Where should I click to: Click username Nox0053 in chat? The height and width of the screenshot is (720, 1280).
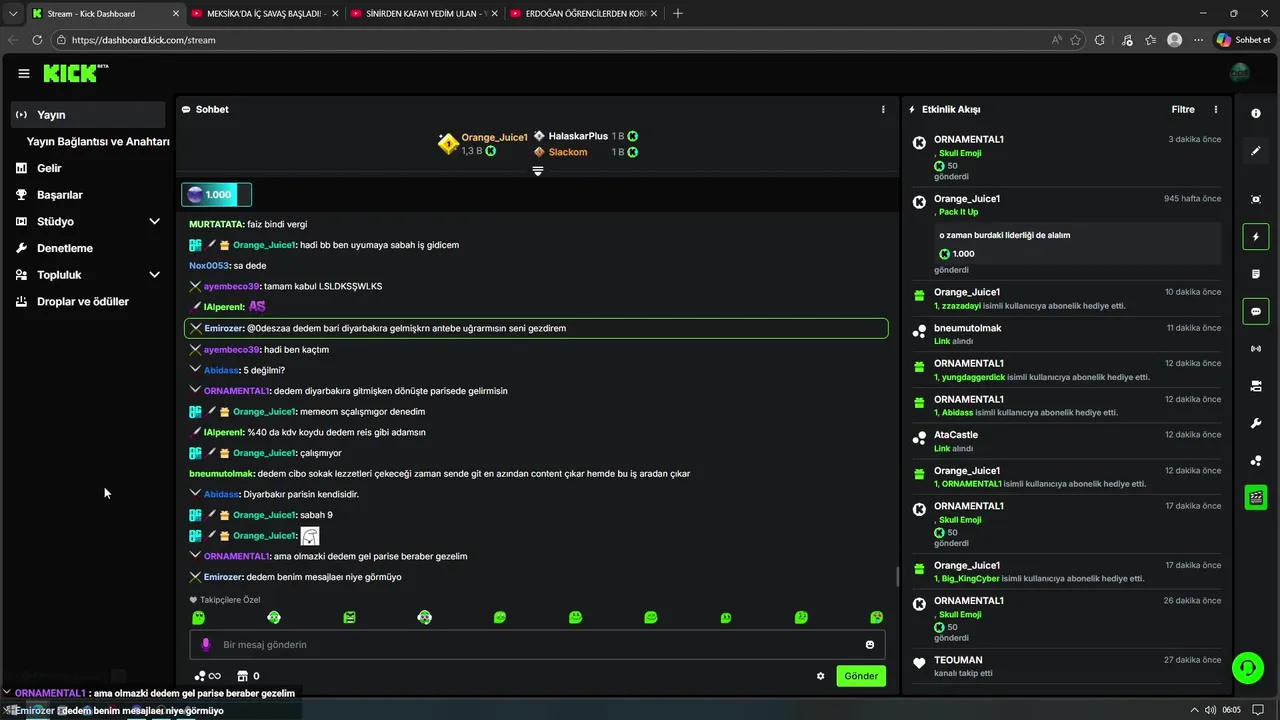click(209, 266)
